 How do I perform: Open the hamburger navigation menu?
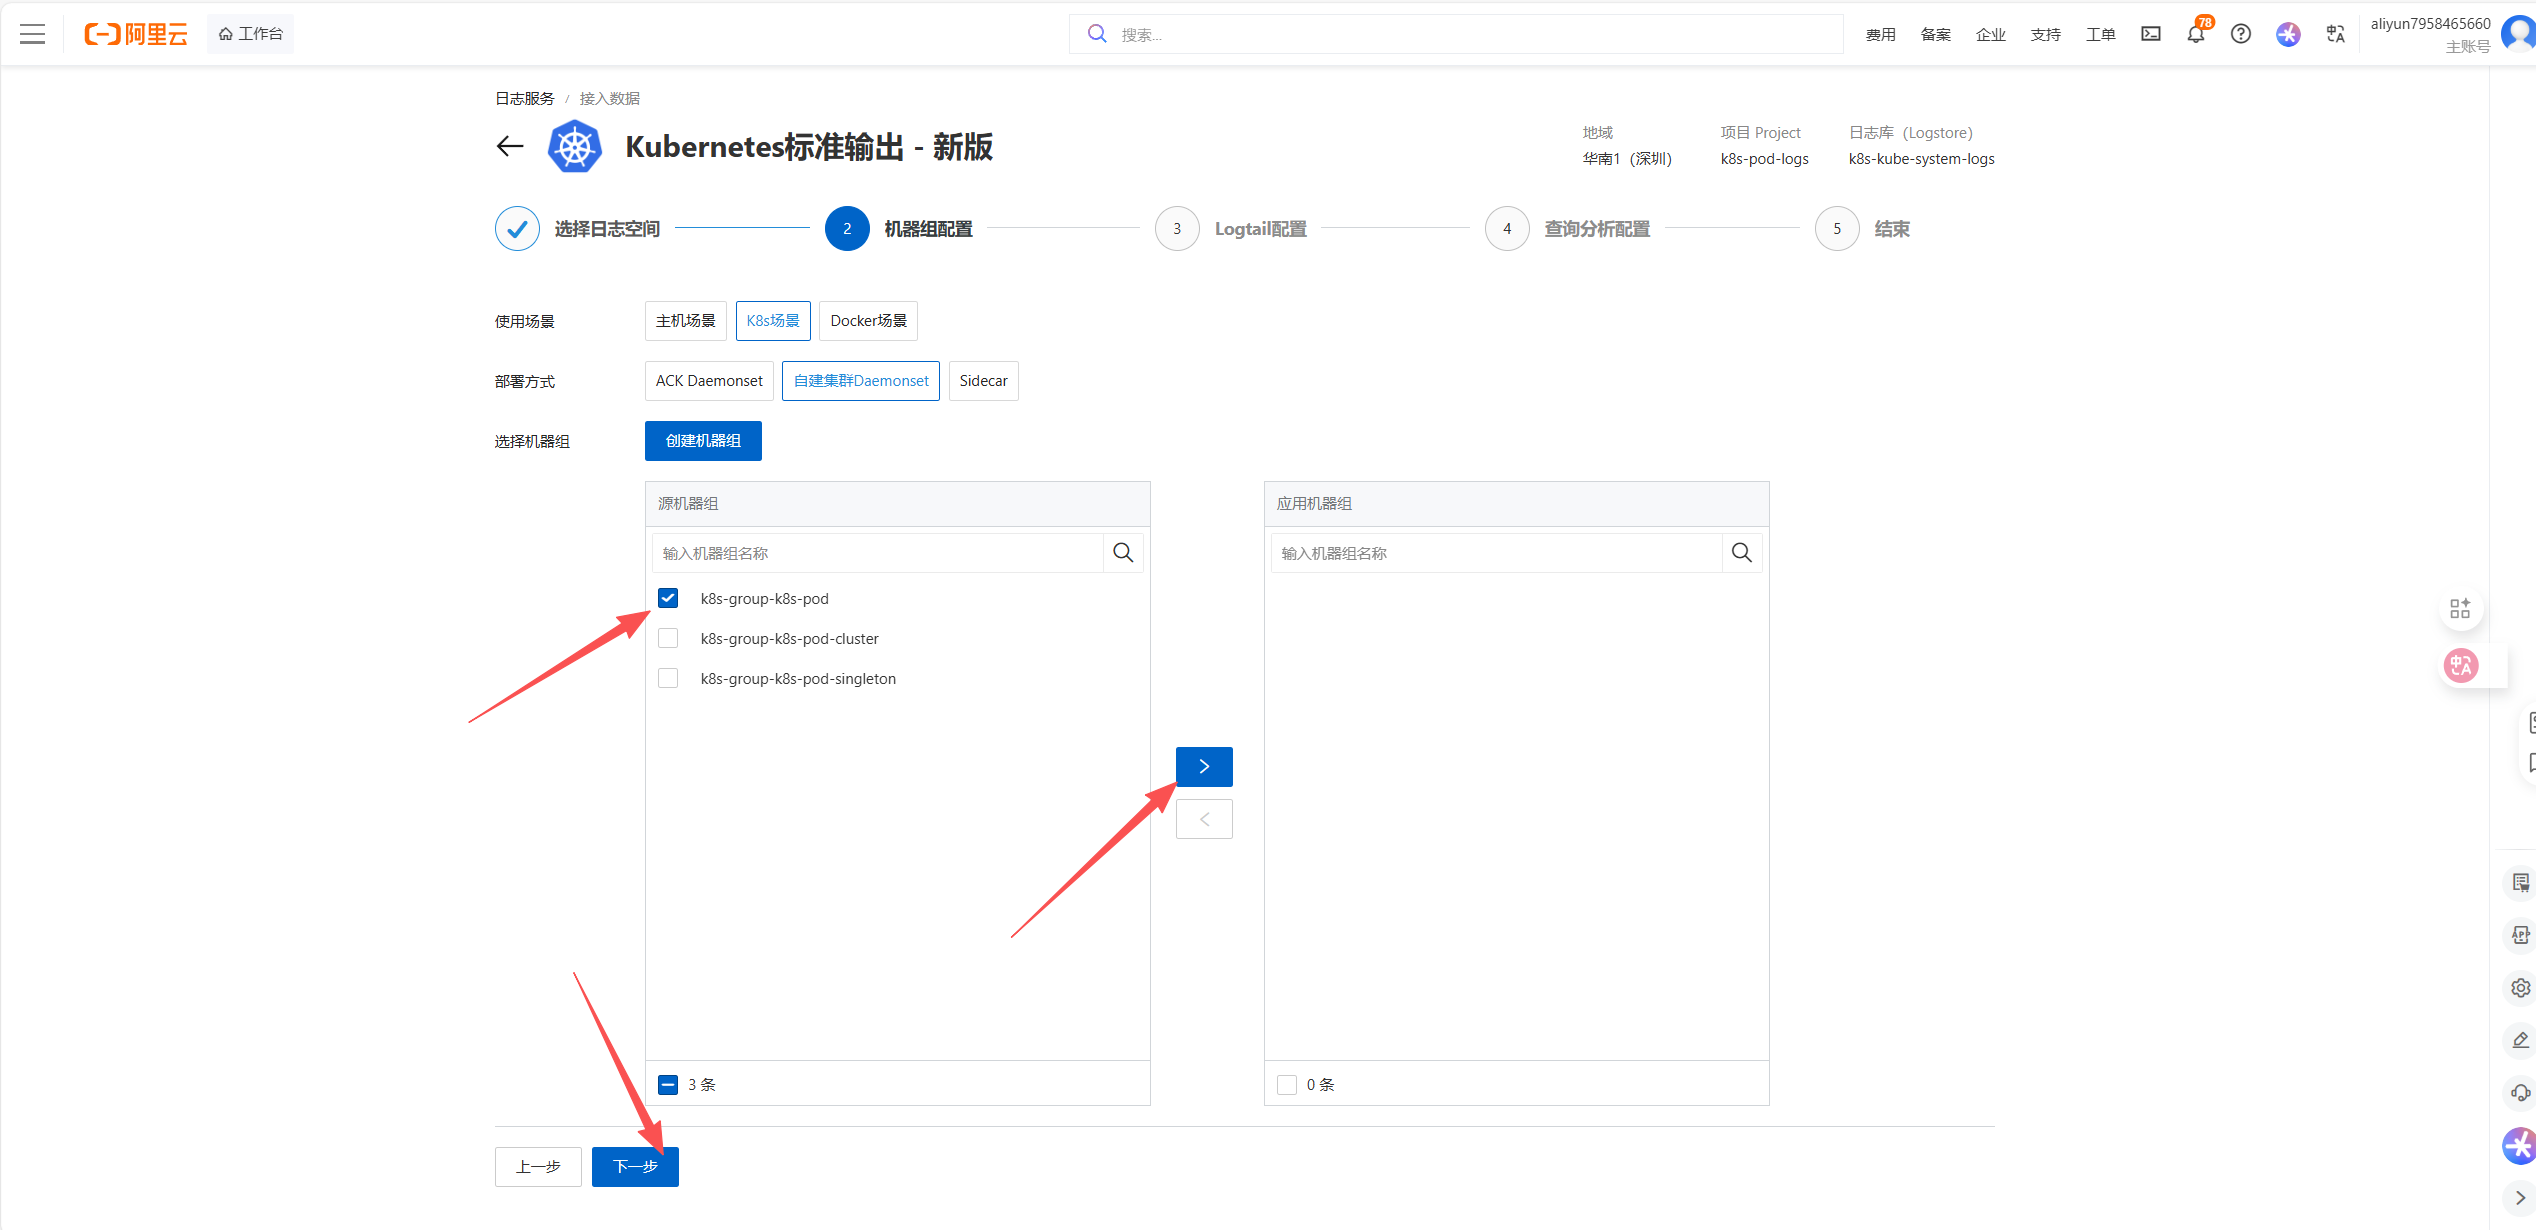(x=32, y=34)
